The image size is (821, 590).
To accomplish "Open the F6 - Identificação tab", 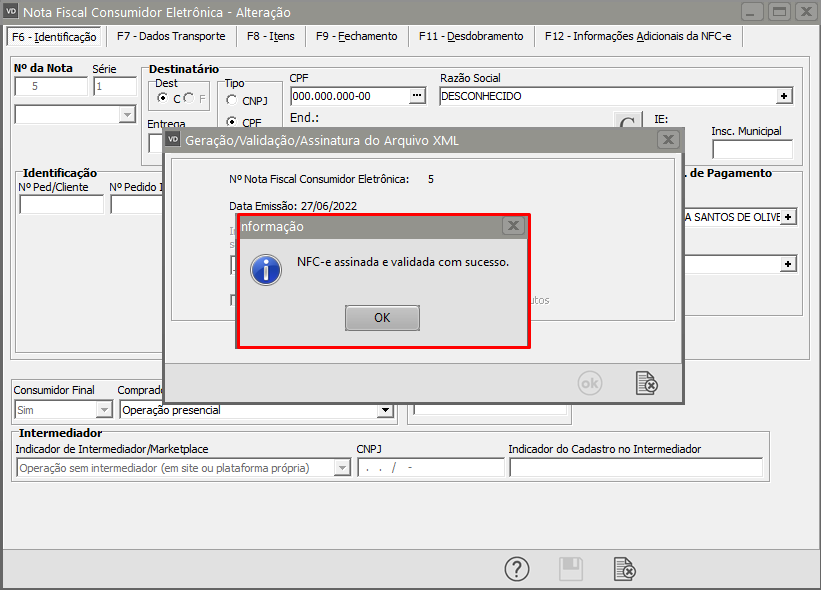I will (x=54, y=37).
